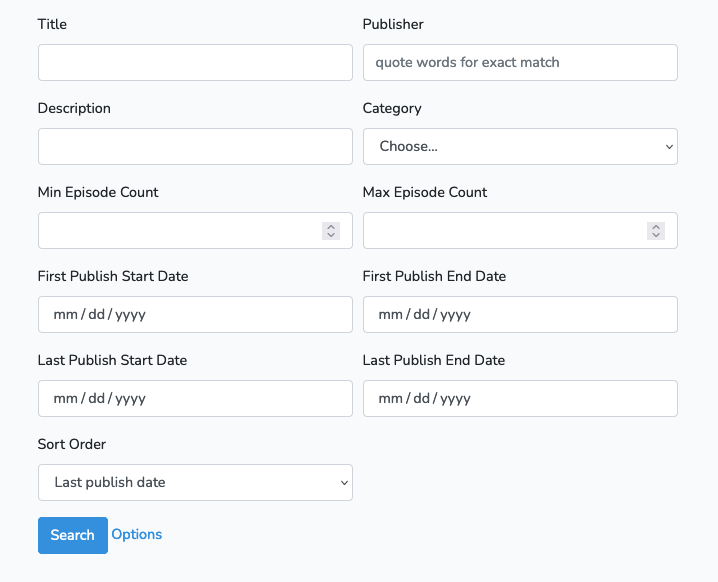This screenshot has width=718, height=582.
Task: Select the Min Episode Count field
Action: coord(196,231)
